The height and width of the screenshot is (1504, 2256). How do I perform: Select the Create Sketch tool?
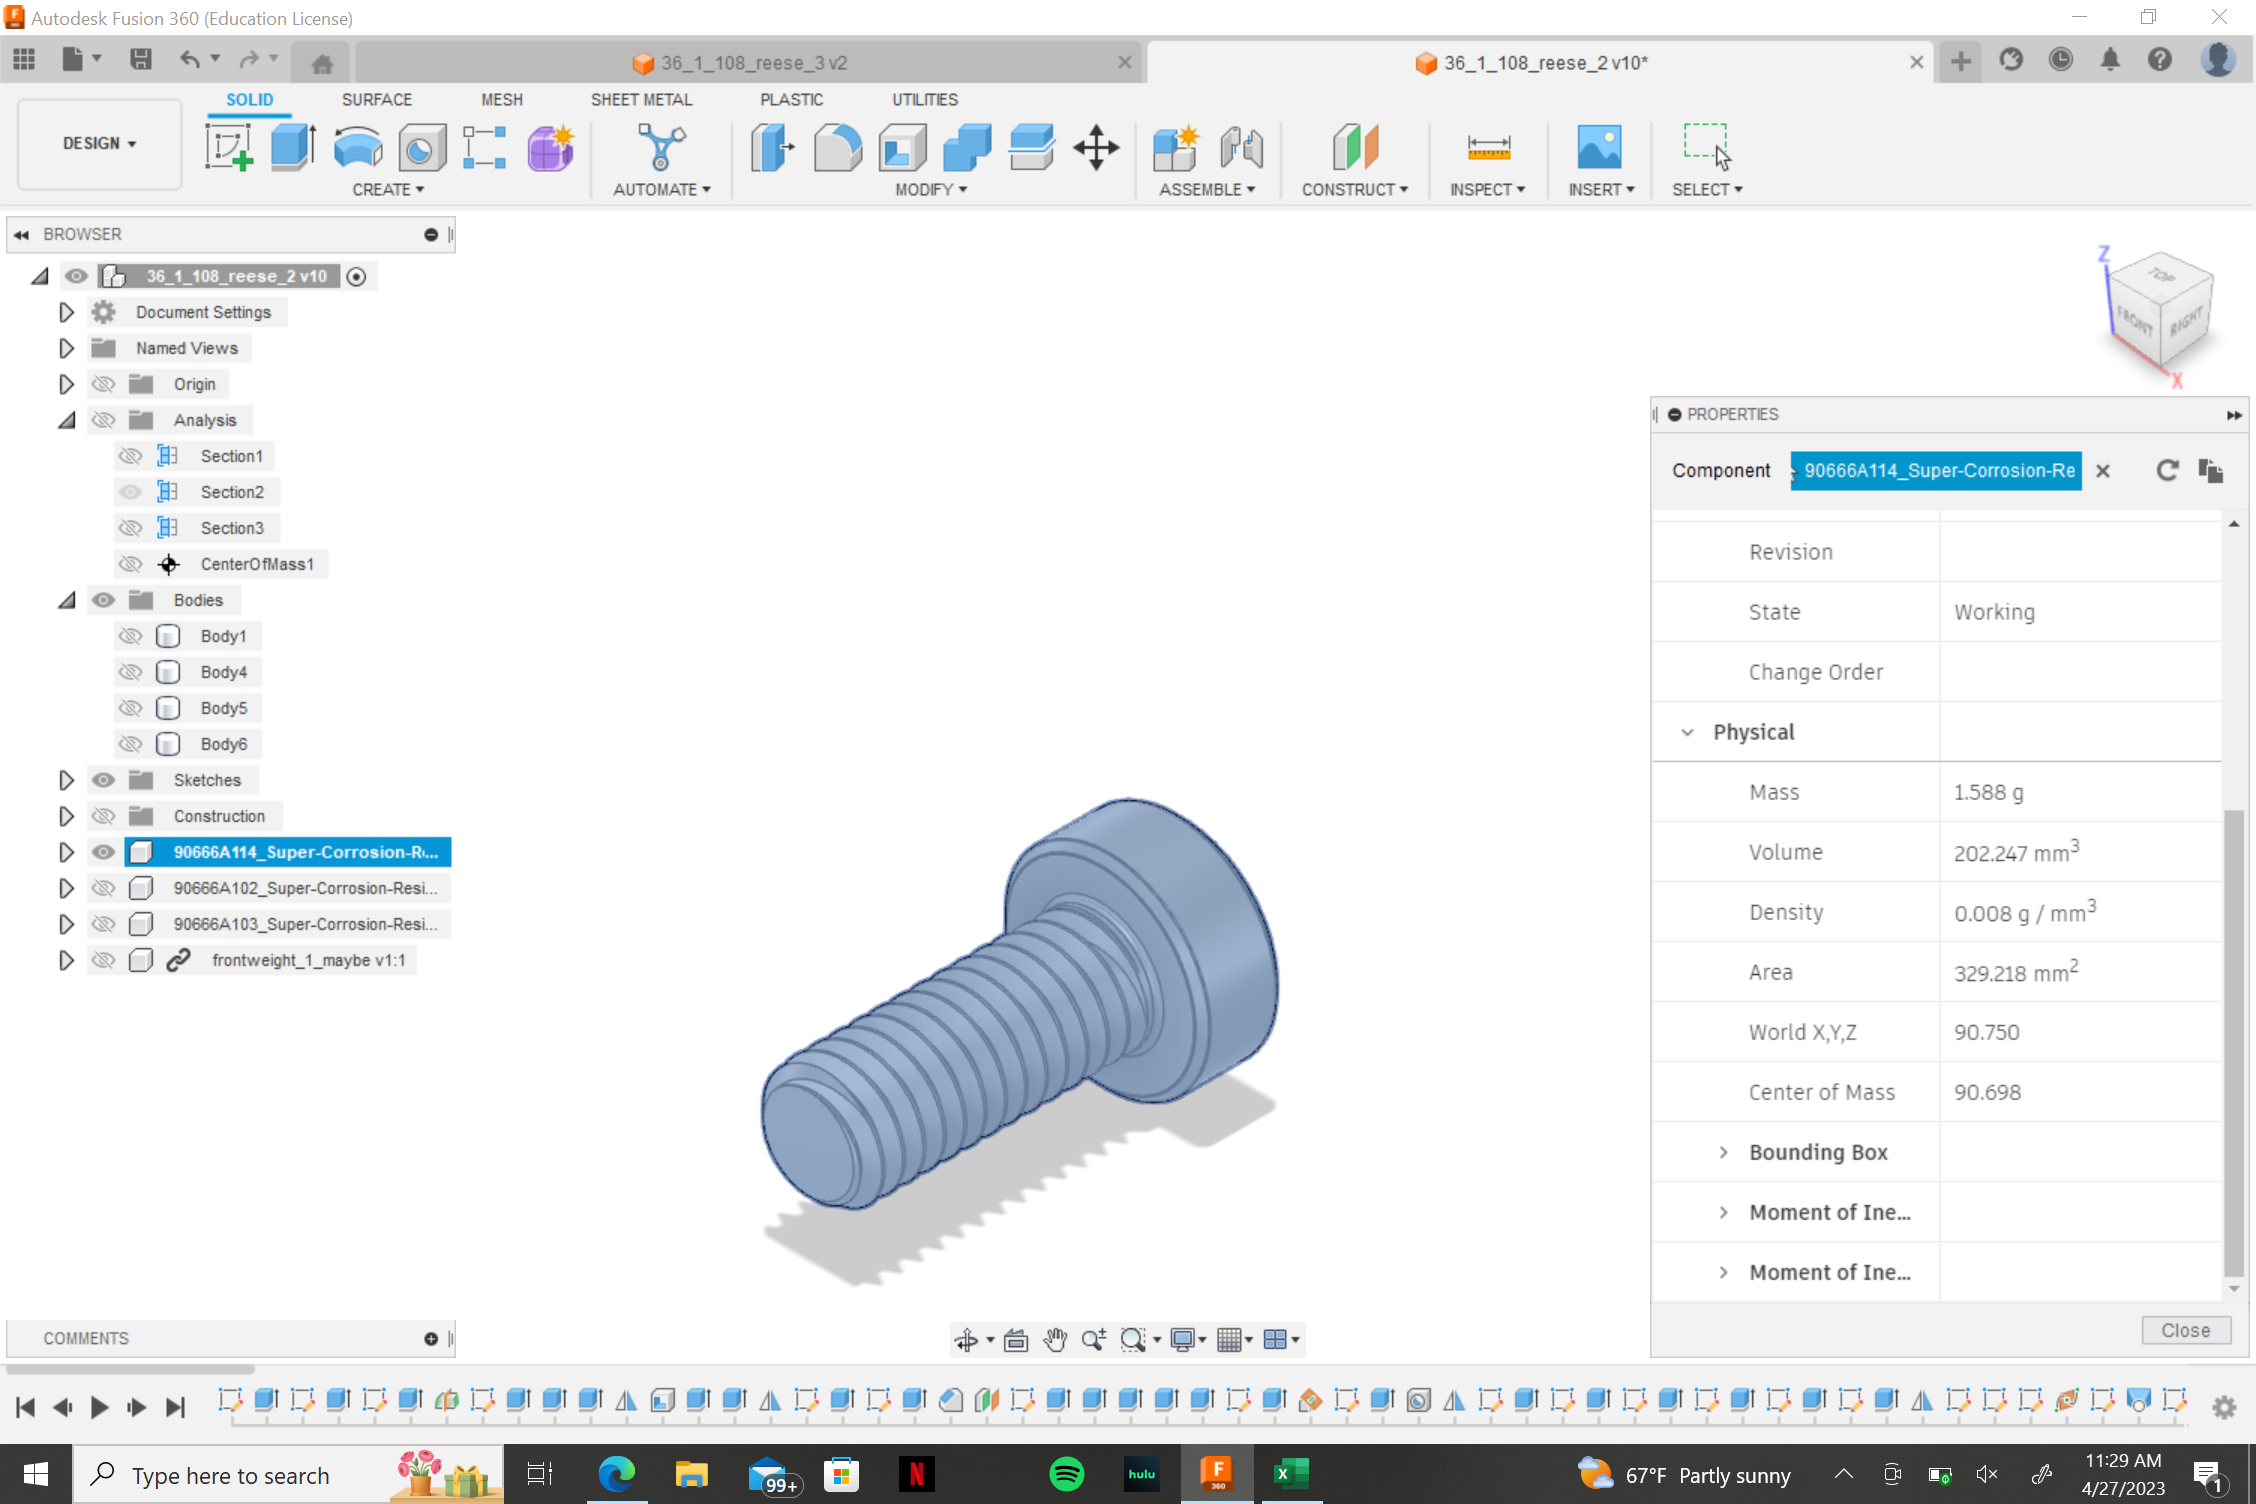point(228,147)
